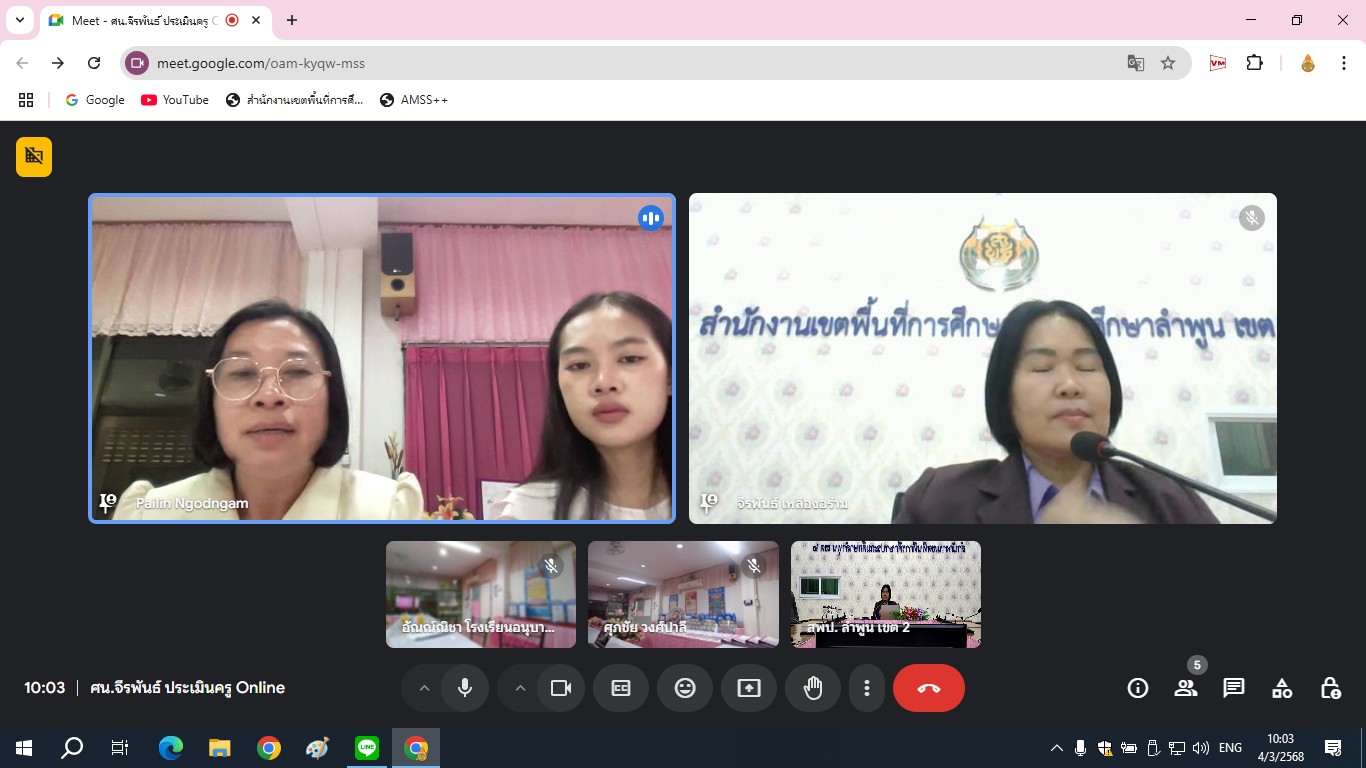Click the yellow camera-off badge at top-left
This screenshot has width=1366, height=768.
click(x=34, y=156)
